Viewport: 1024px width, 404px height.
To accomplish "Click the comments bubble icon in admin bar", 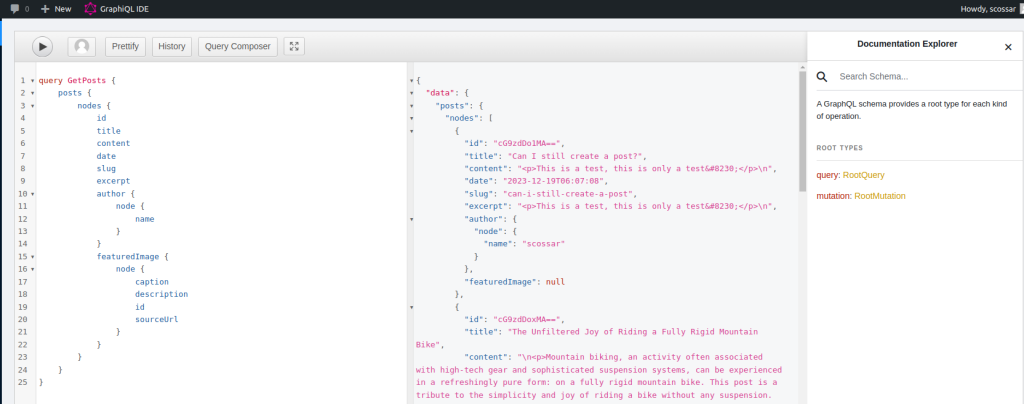I will [15, 9].
